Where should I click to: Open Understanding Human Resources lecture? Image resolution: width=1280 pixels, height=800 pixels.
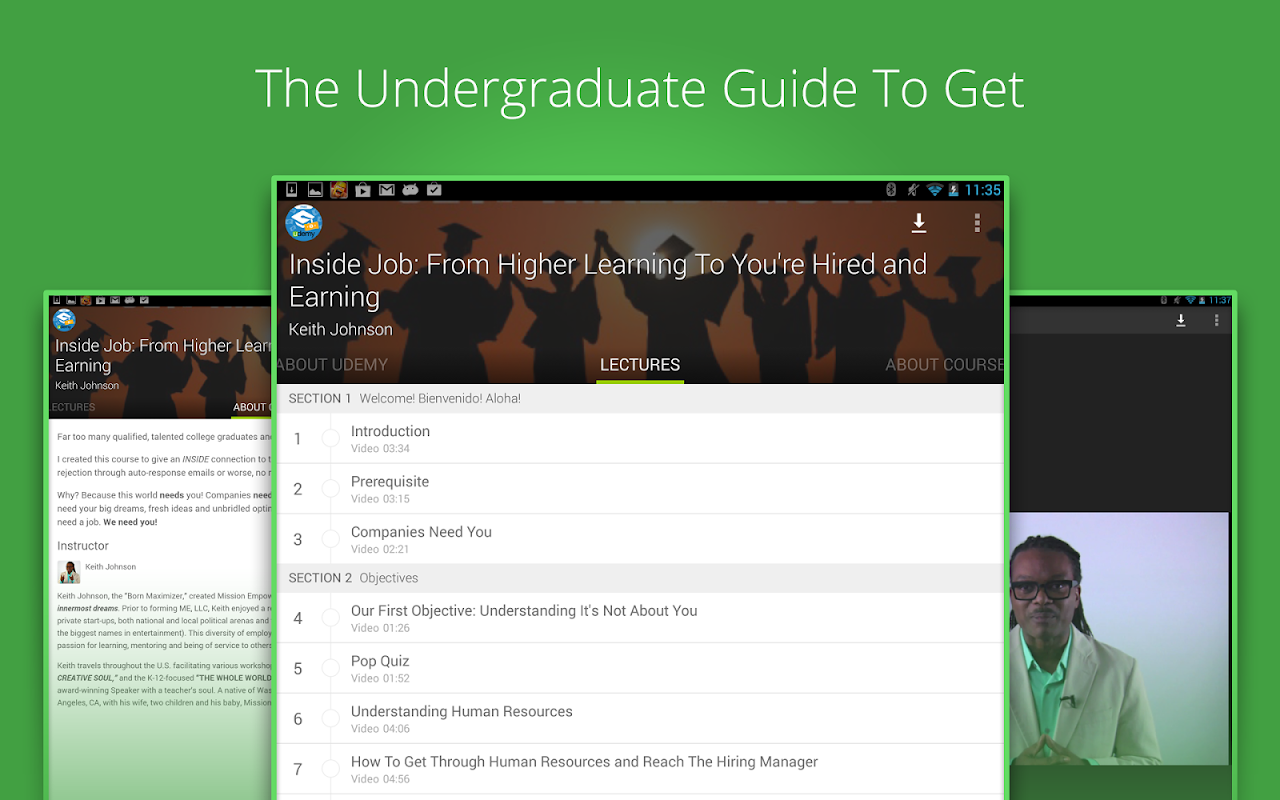[x=640, y=718]
